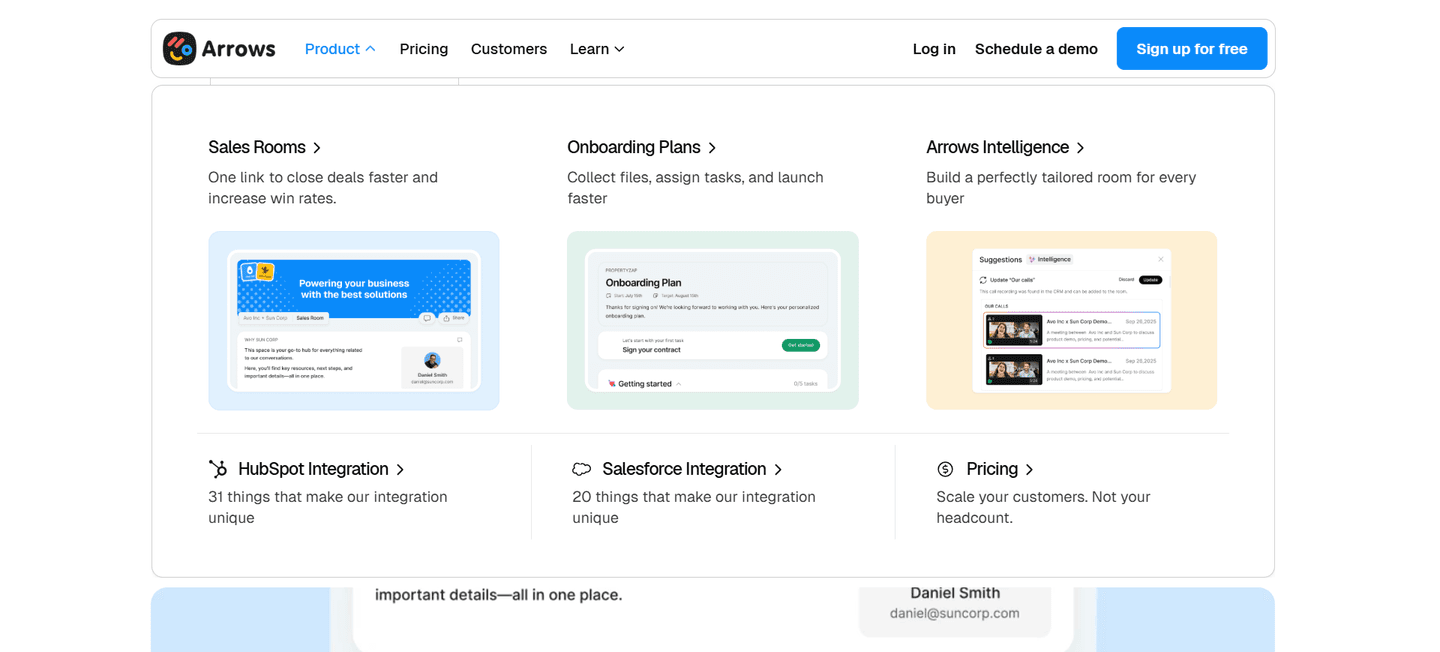Click the Onboarding Plan preview thumbnail
Viewport: 1440px width, 652px height.
click(713, 321)
